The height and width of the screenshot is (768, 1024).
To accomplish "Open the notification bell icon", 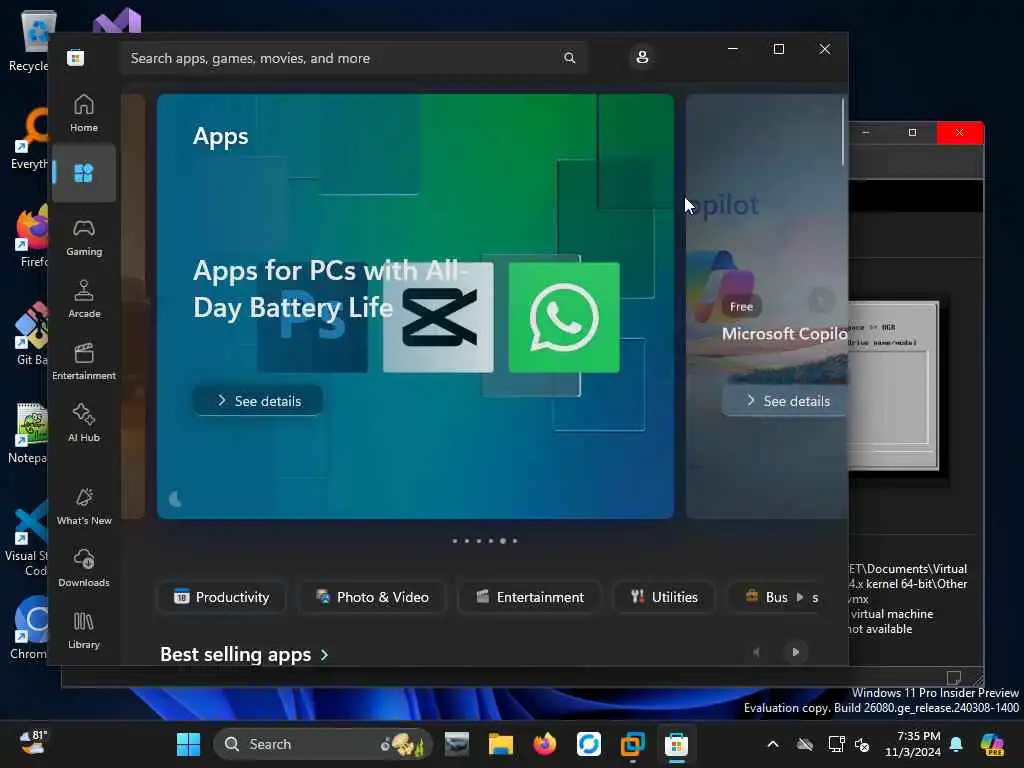I will point(956,744).
